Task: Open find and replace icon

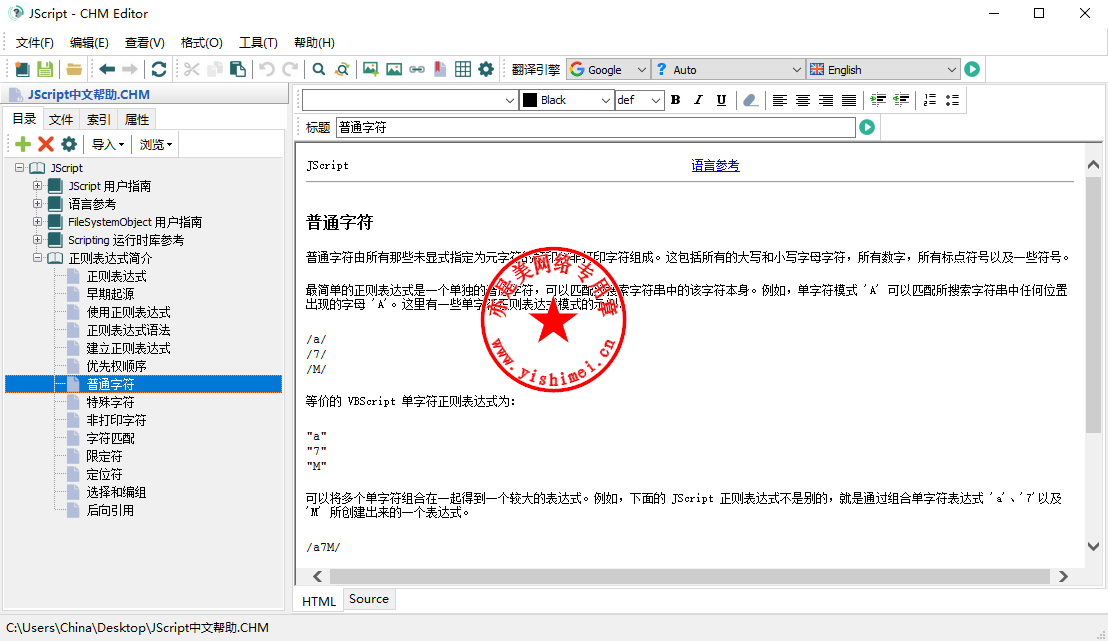Action: pyautogui.click(x=342, y=69)
